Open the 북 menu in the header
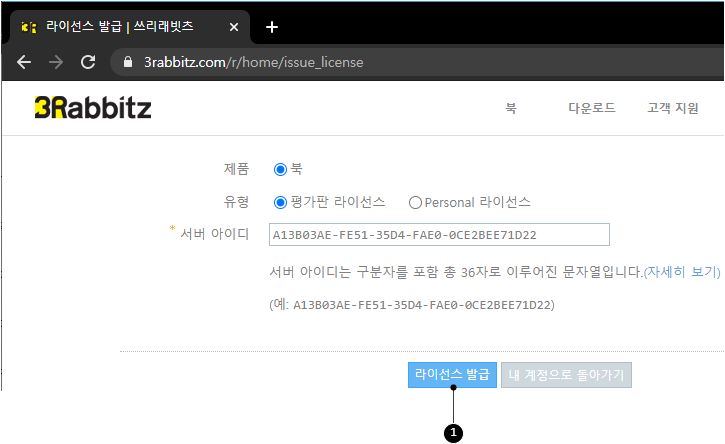The width and height of the screenshot is (725, 444). [511, 108]
